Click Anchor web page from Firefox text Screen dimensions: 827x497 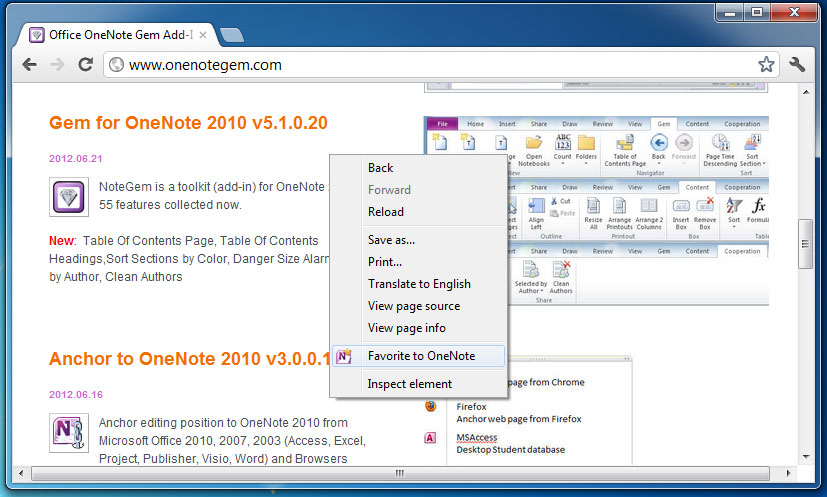tap(519, 419)
